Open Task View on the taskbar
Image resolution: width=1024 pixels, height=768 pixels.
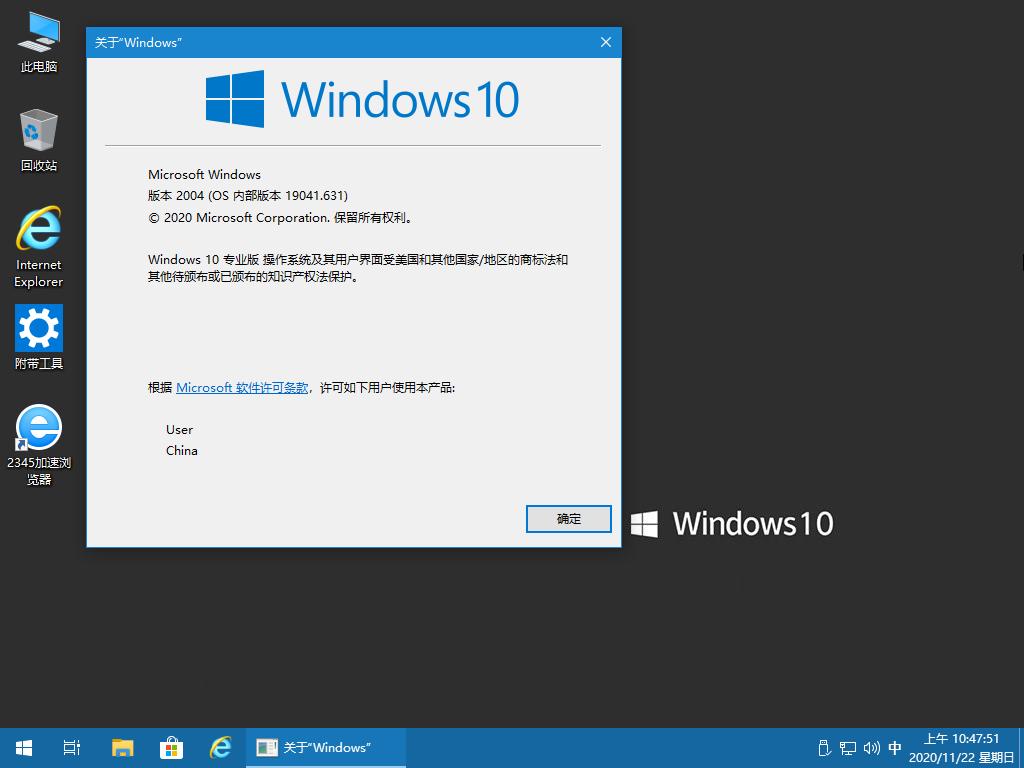pyautogui.click(x=72, y=748)
